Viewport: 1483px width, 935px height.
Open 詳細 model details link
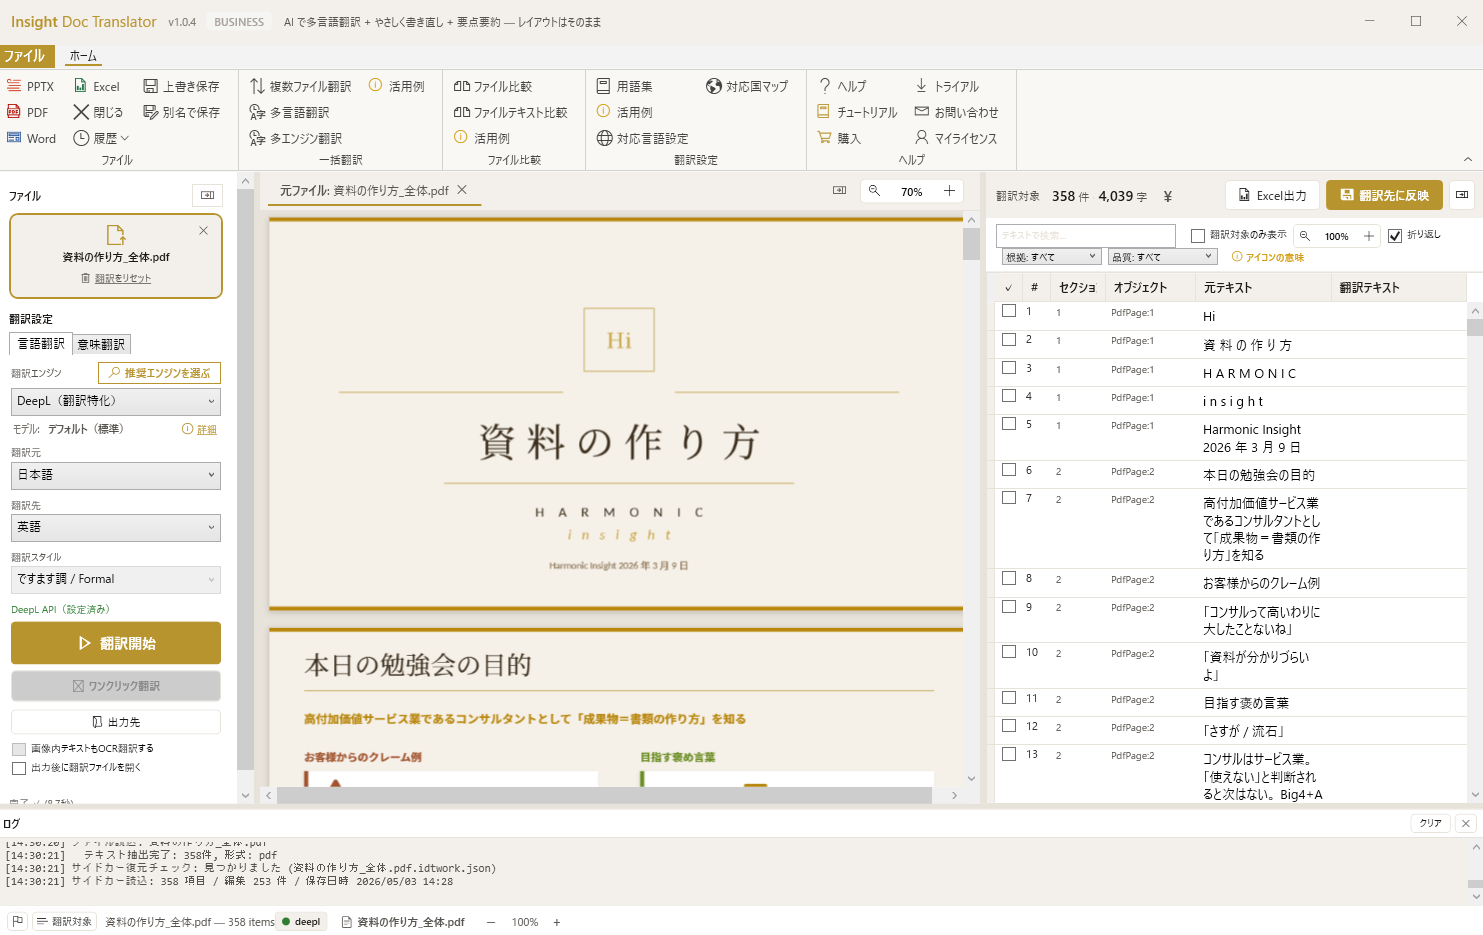point(207,430)
